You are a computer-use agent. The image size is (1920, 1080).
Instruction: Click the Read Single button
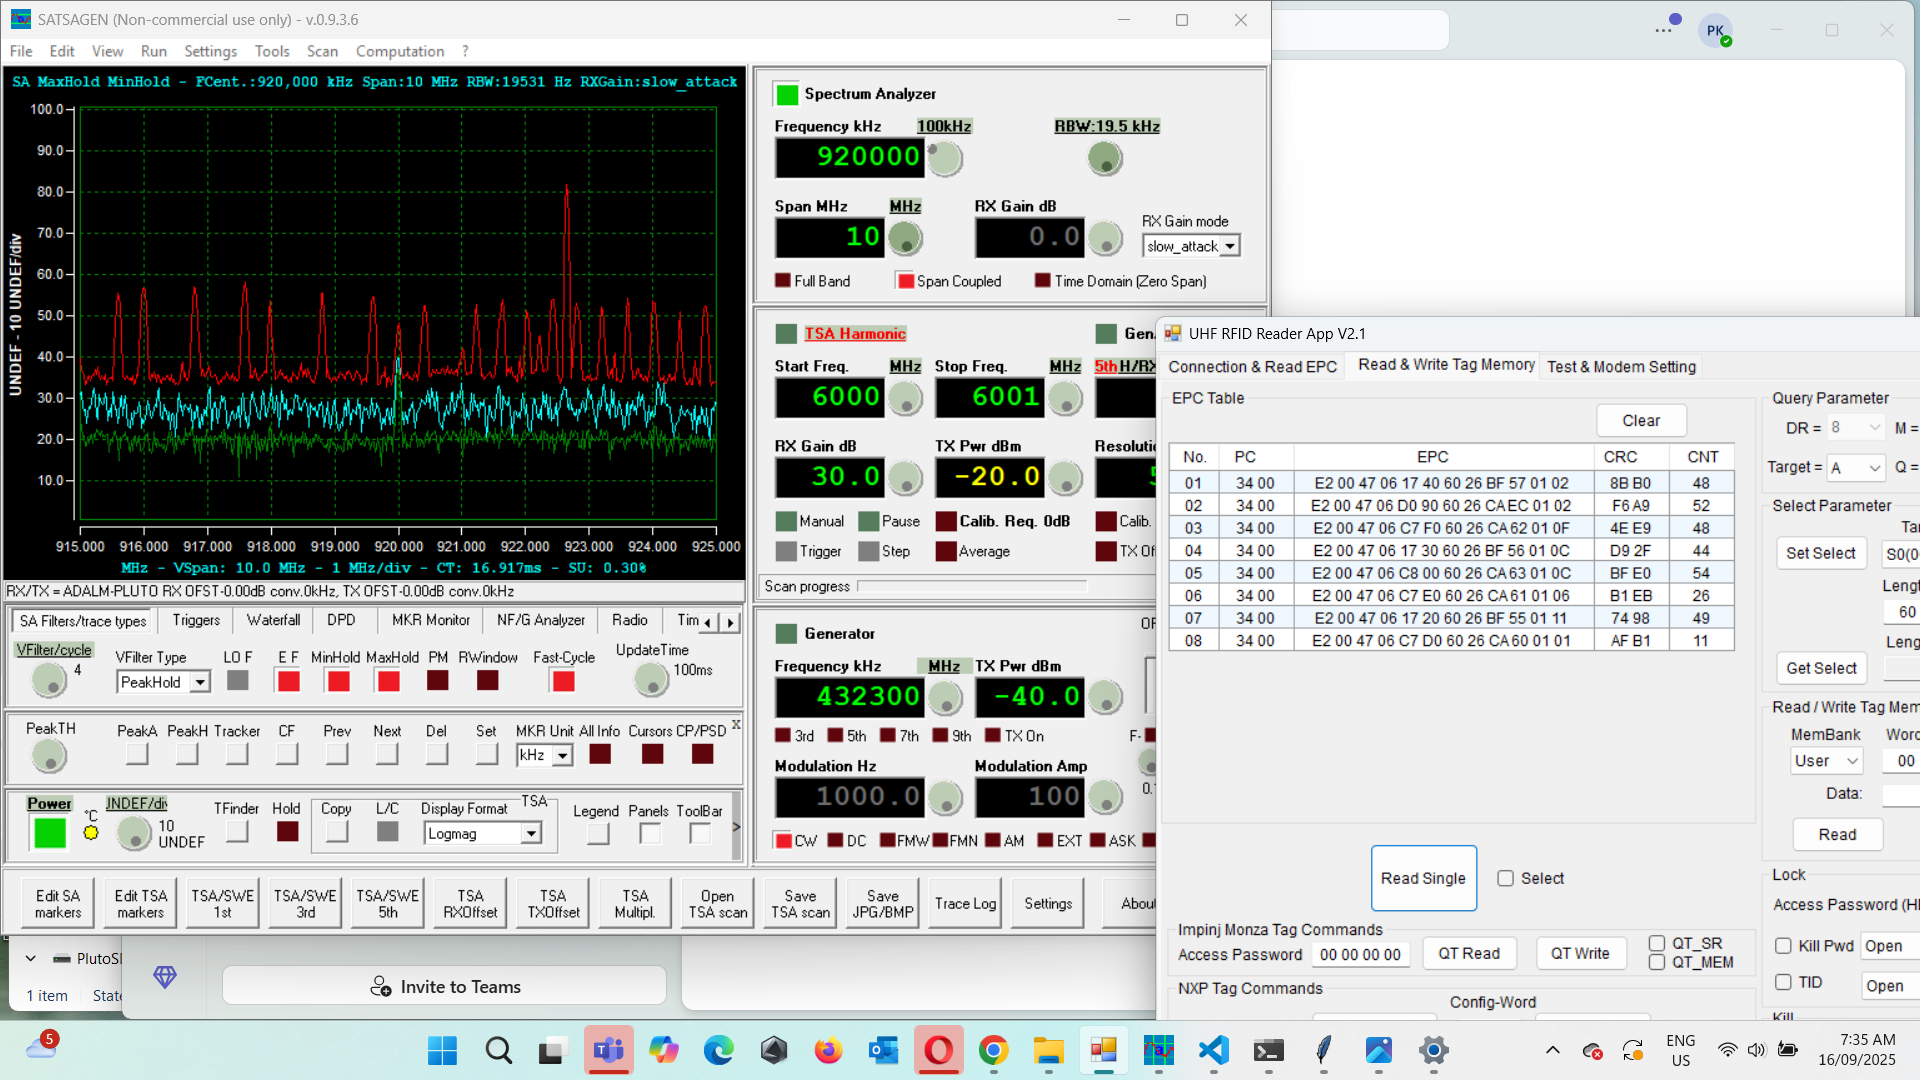(x=1423, y=878)
